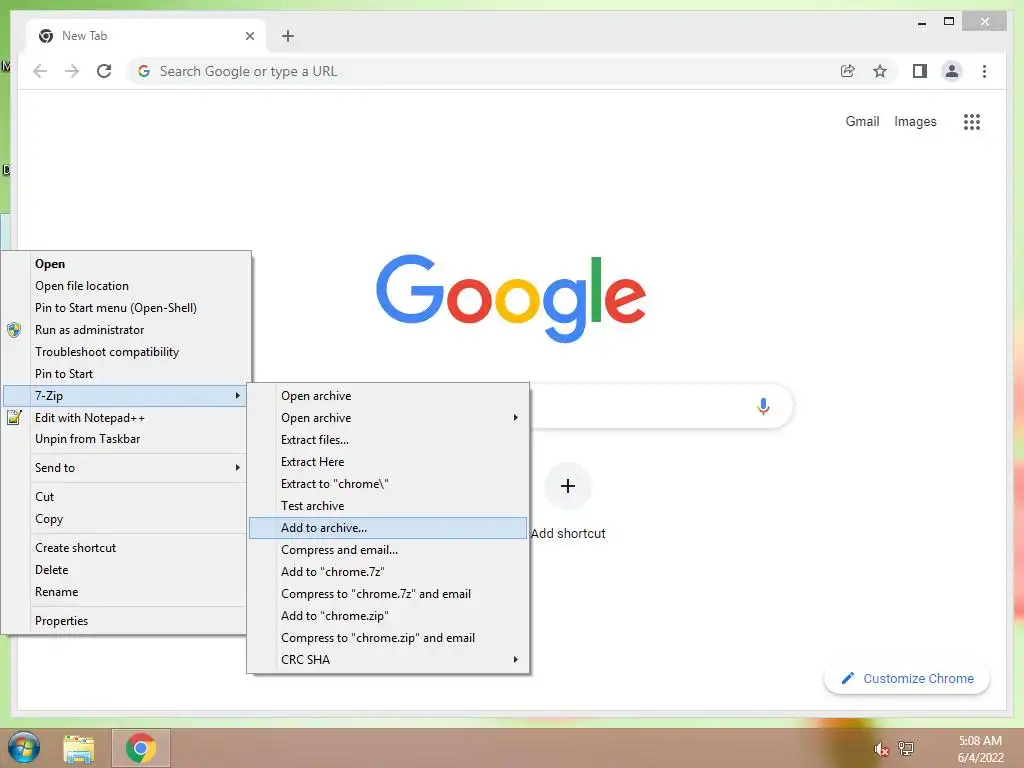Choose Extract to "chrome\"
Viewport: 1024px width, 768px height.
[x=388, y=484]
